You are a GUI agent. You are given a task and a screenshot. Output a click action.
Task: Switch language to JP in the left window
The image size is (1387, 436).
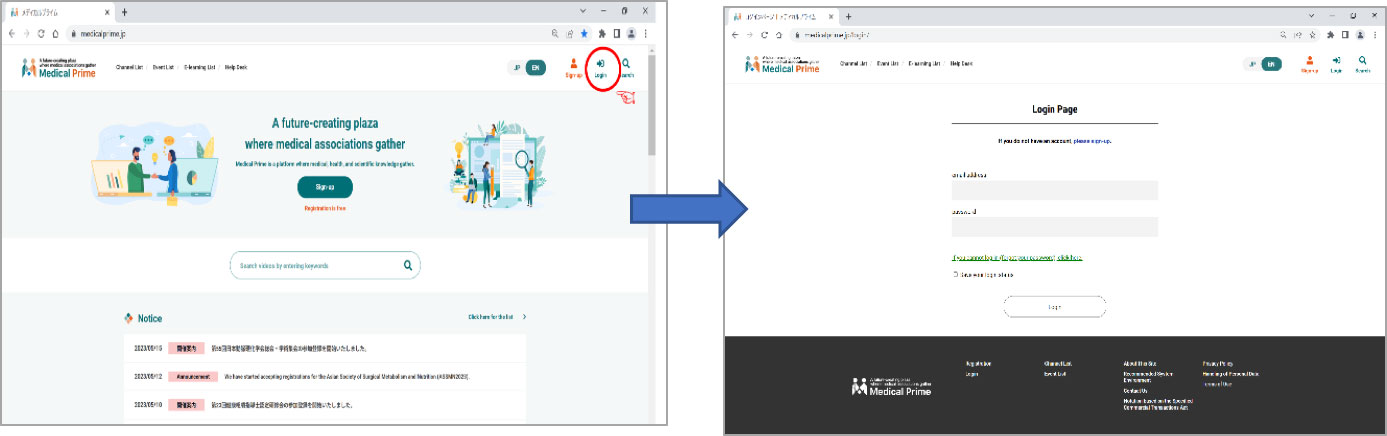pyautogui.click(x=516, y=68)
